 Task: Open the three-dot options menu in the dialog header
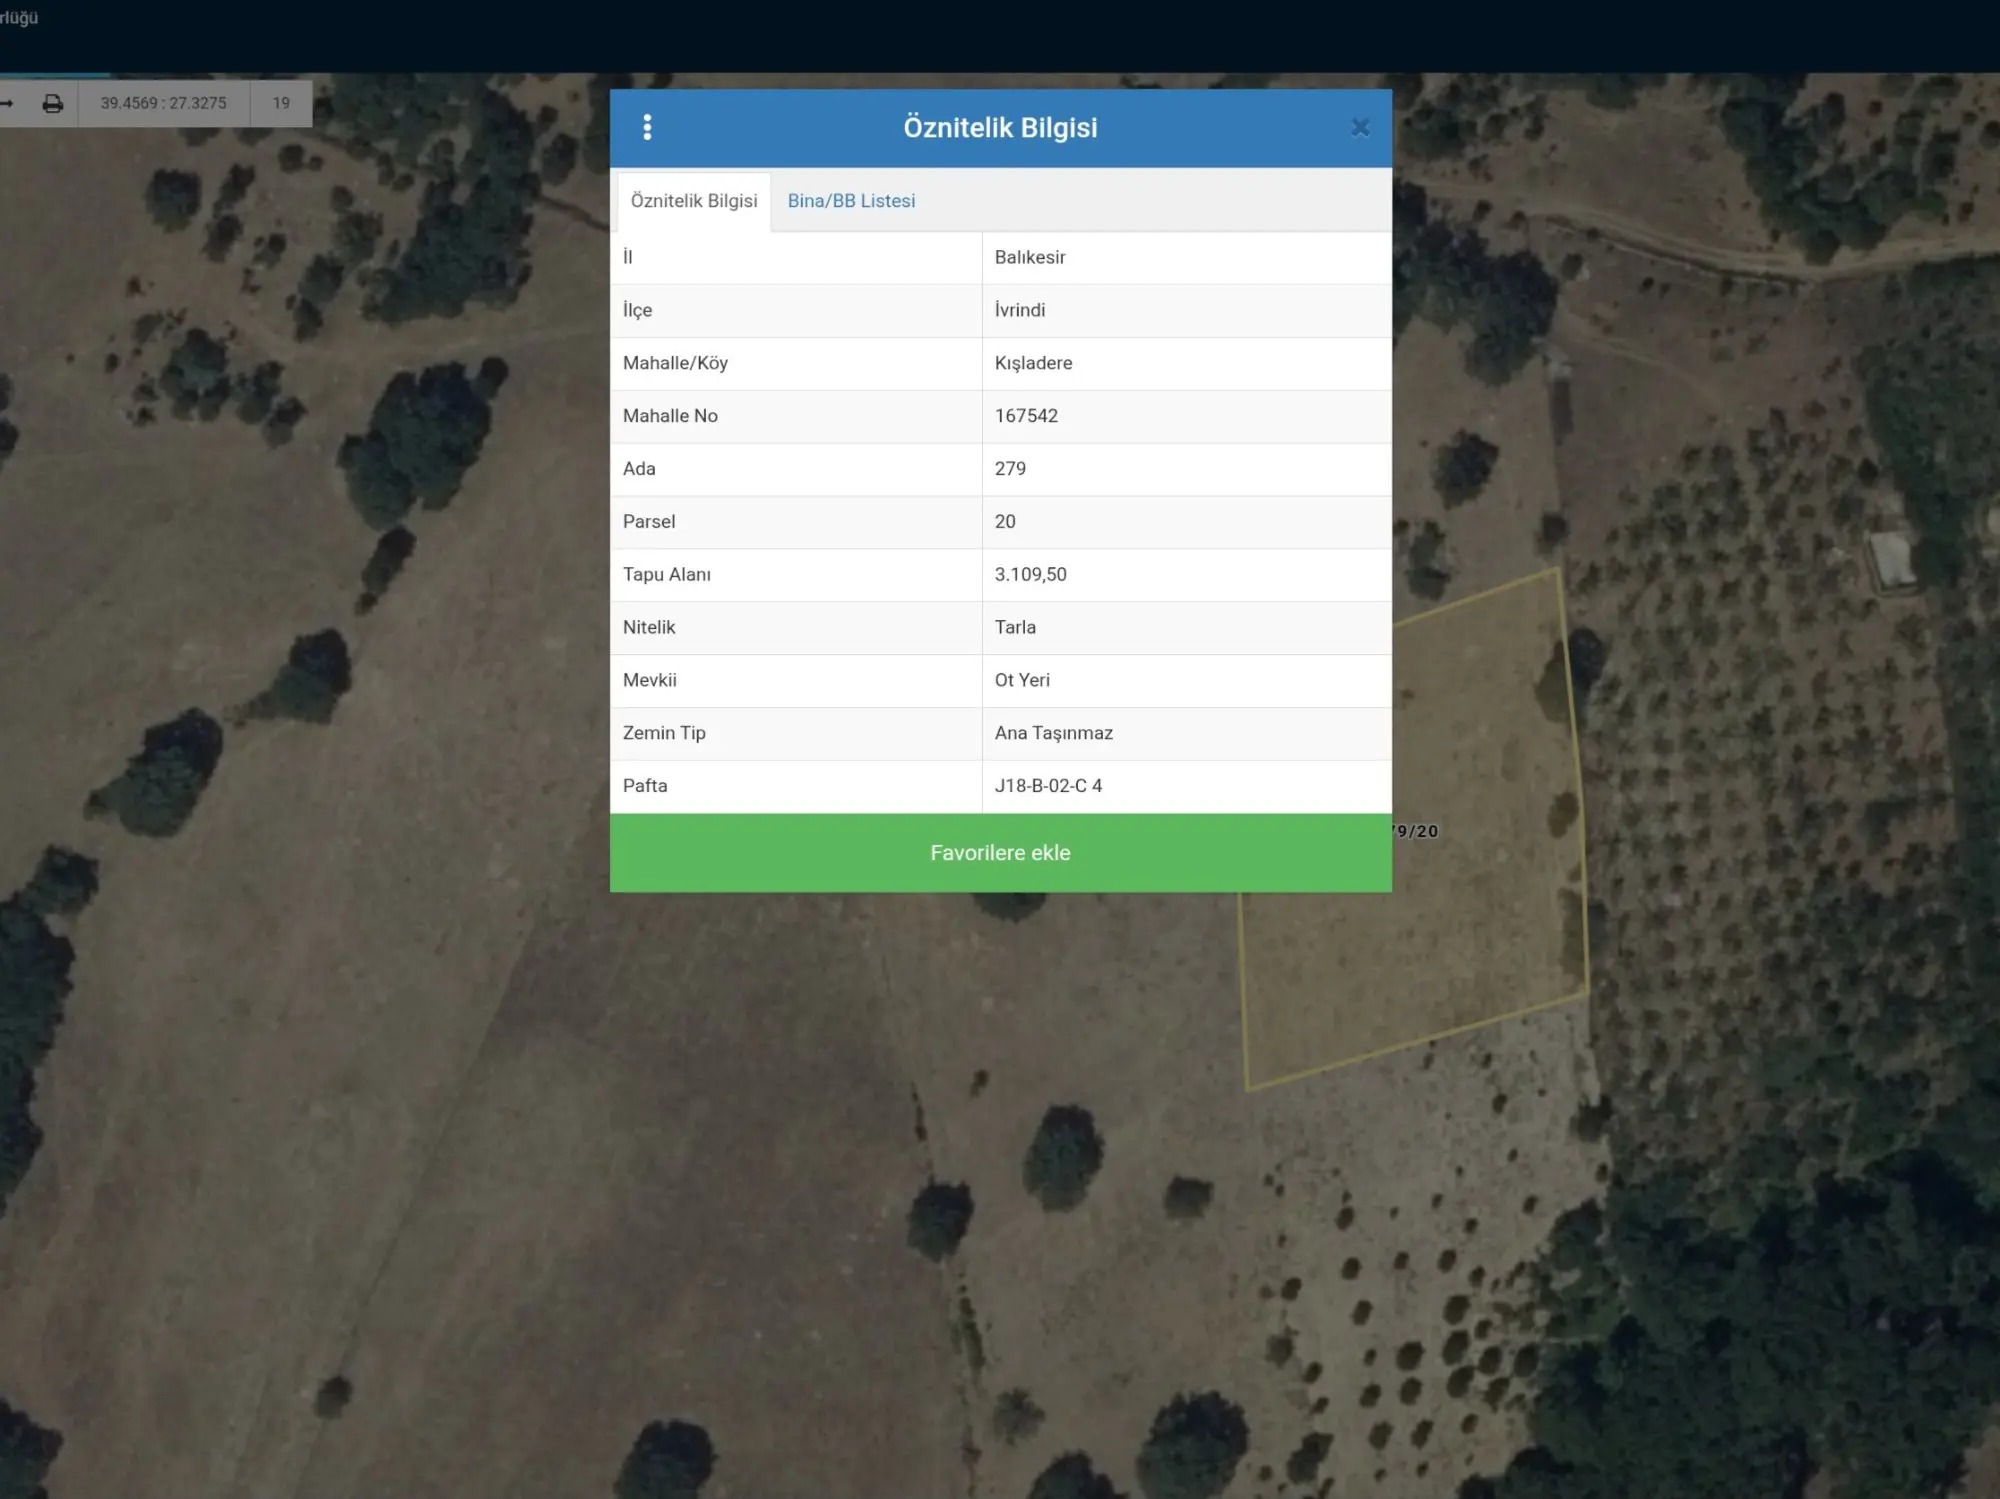point(647,127)
